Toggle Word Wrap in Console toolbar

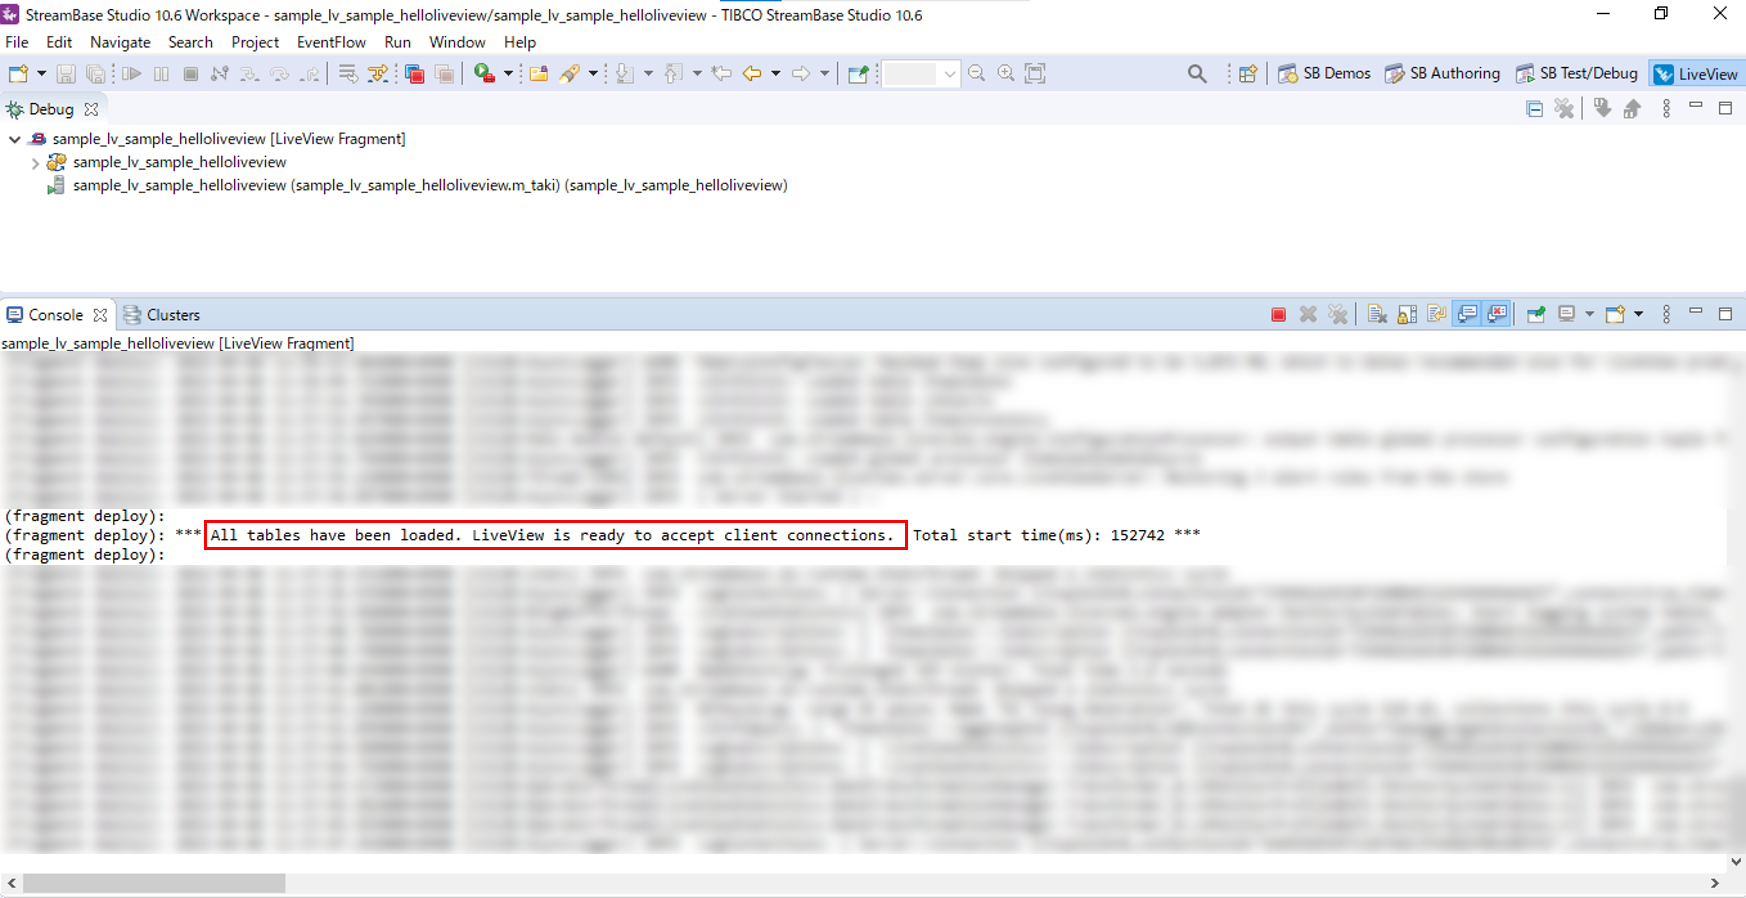[x=1437, y=315]
